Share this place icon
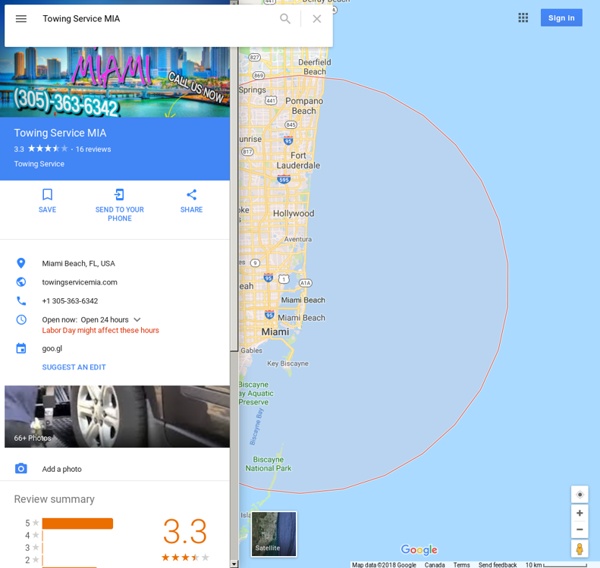 pos(191,195)
